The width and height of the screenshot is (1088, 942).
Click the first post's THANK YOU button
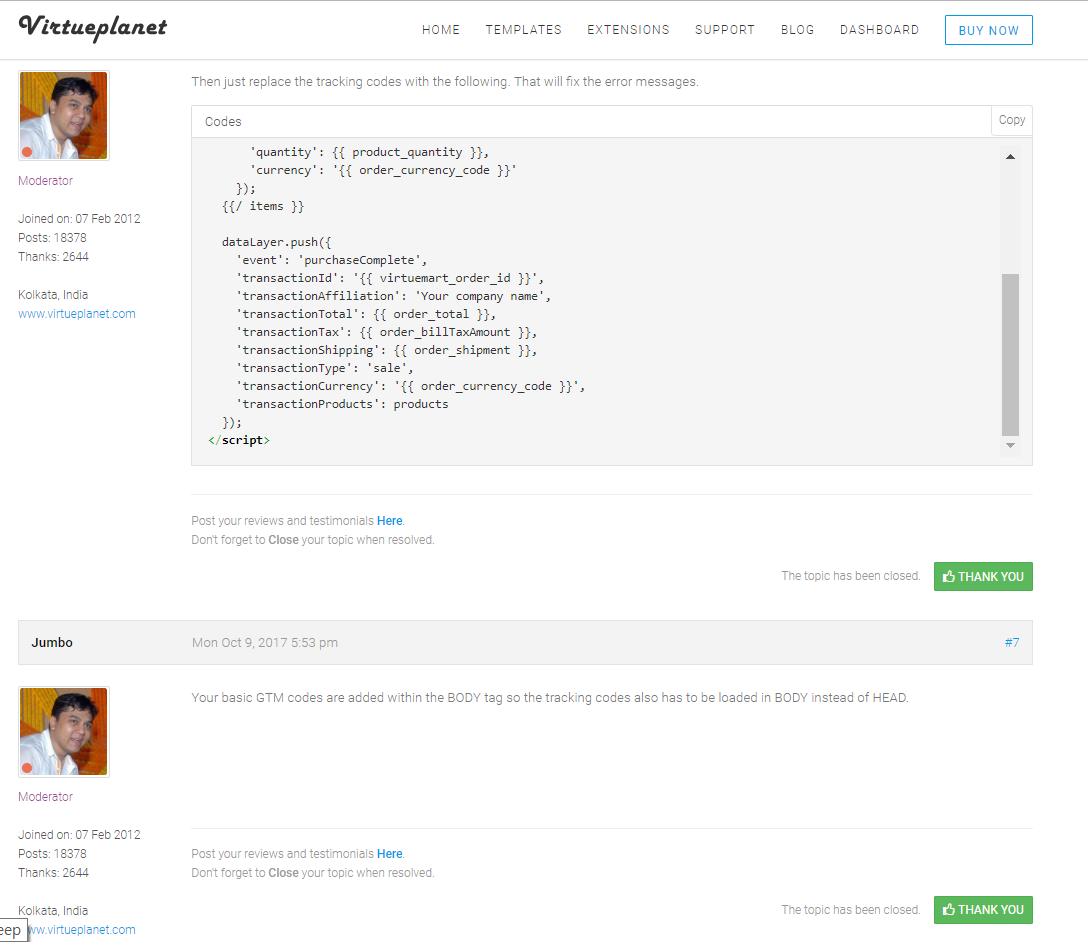click(983, 577)
